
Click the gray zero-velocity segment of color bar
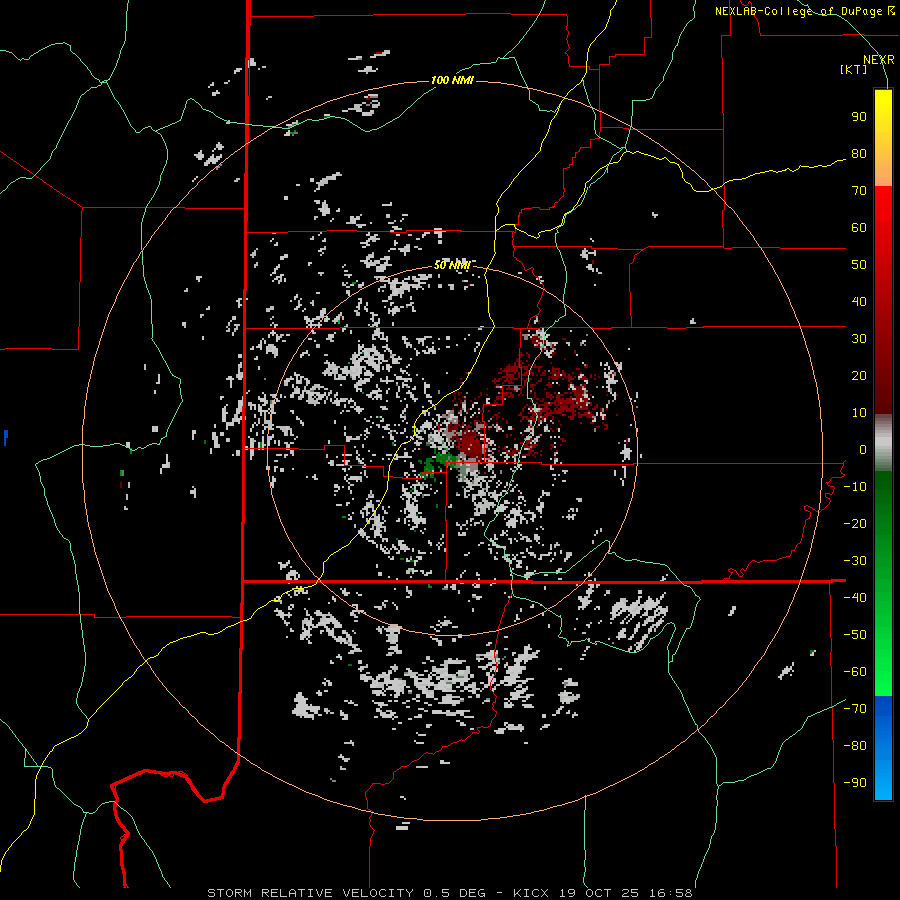tap(883, 443)
